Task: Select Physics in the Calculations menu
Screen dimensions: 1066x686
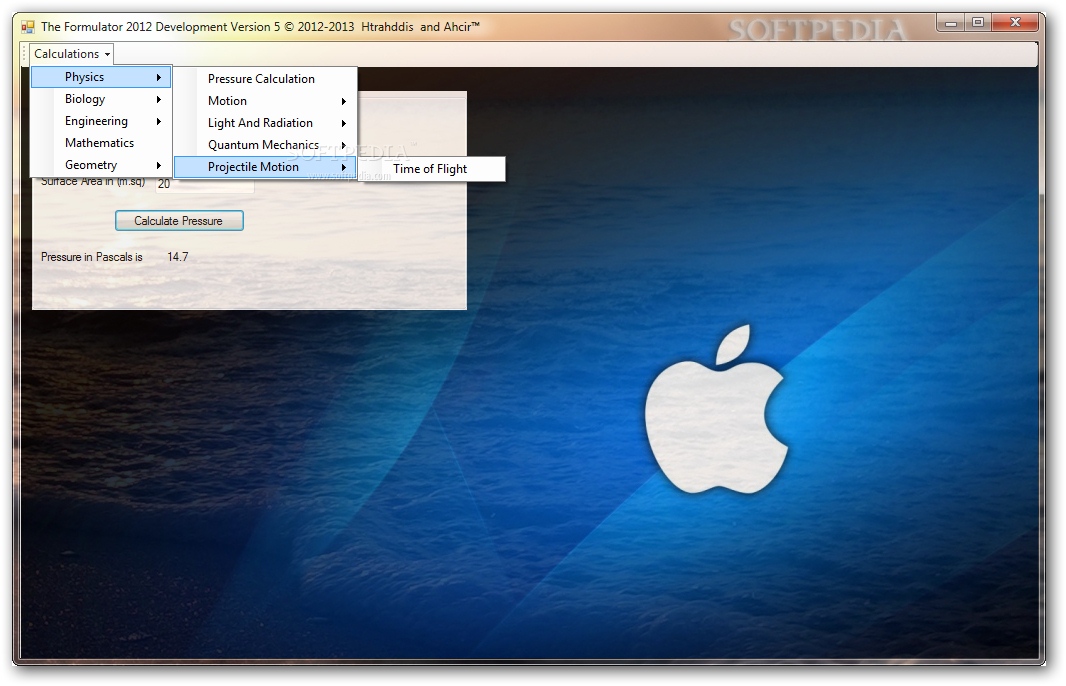Action: 101,77
